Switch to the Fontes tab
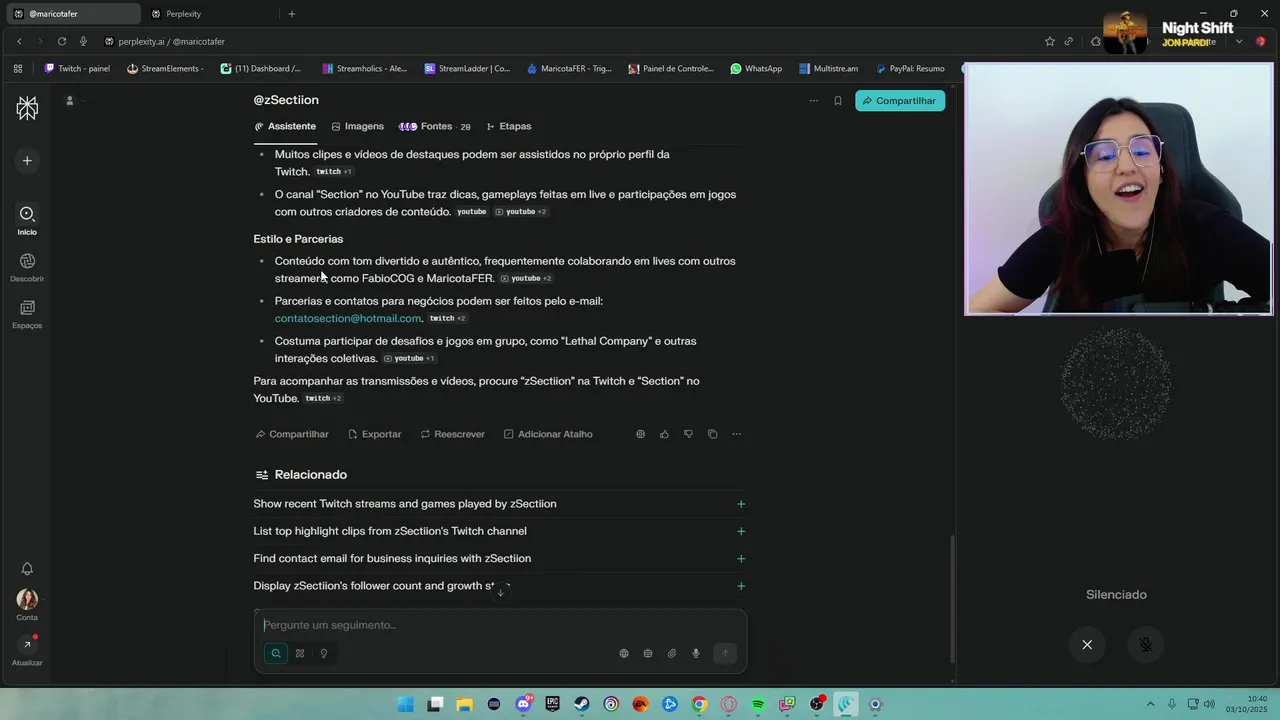 click(435, 127)
